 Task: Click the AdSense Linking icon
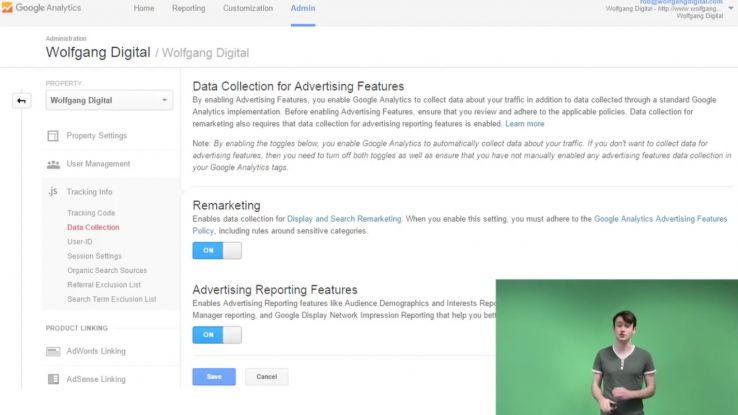point(53,379)
